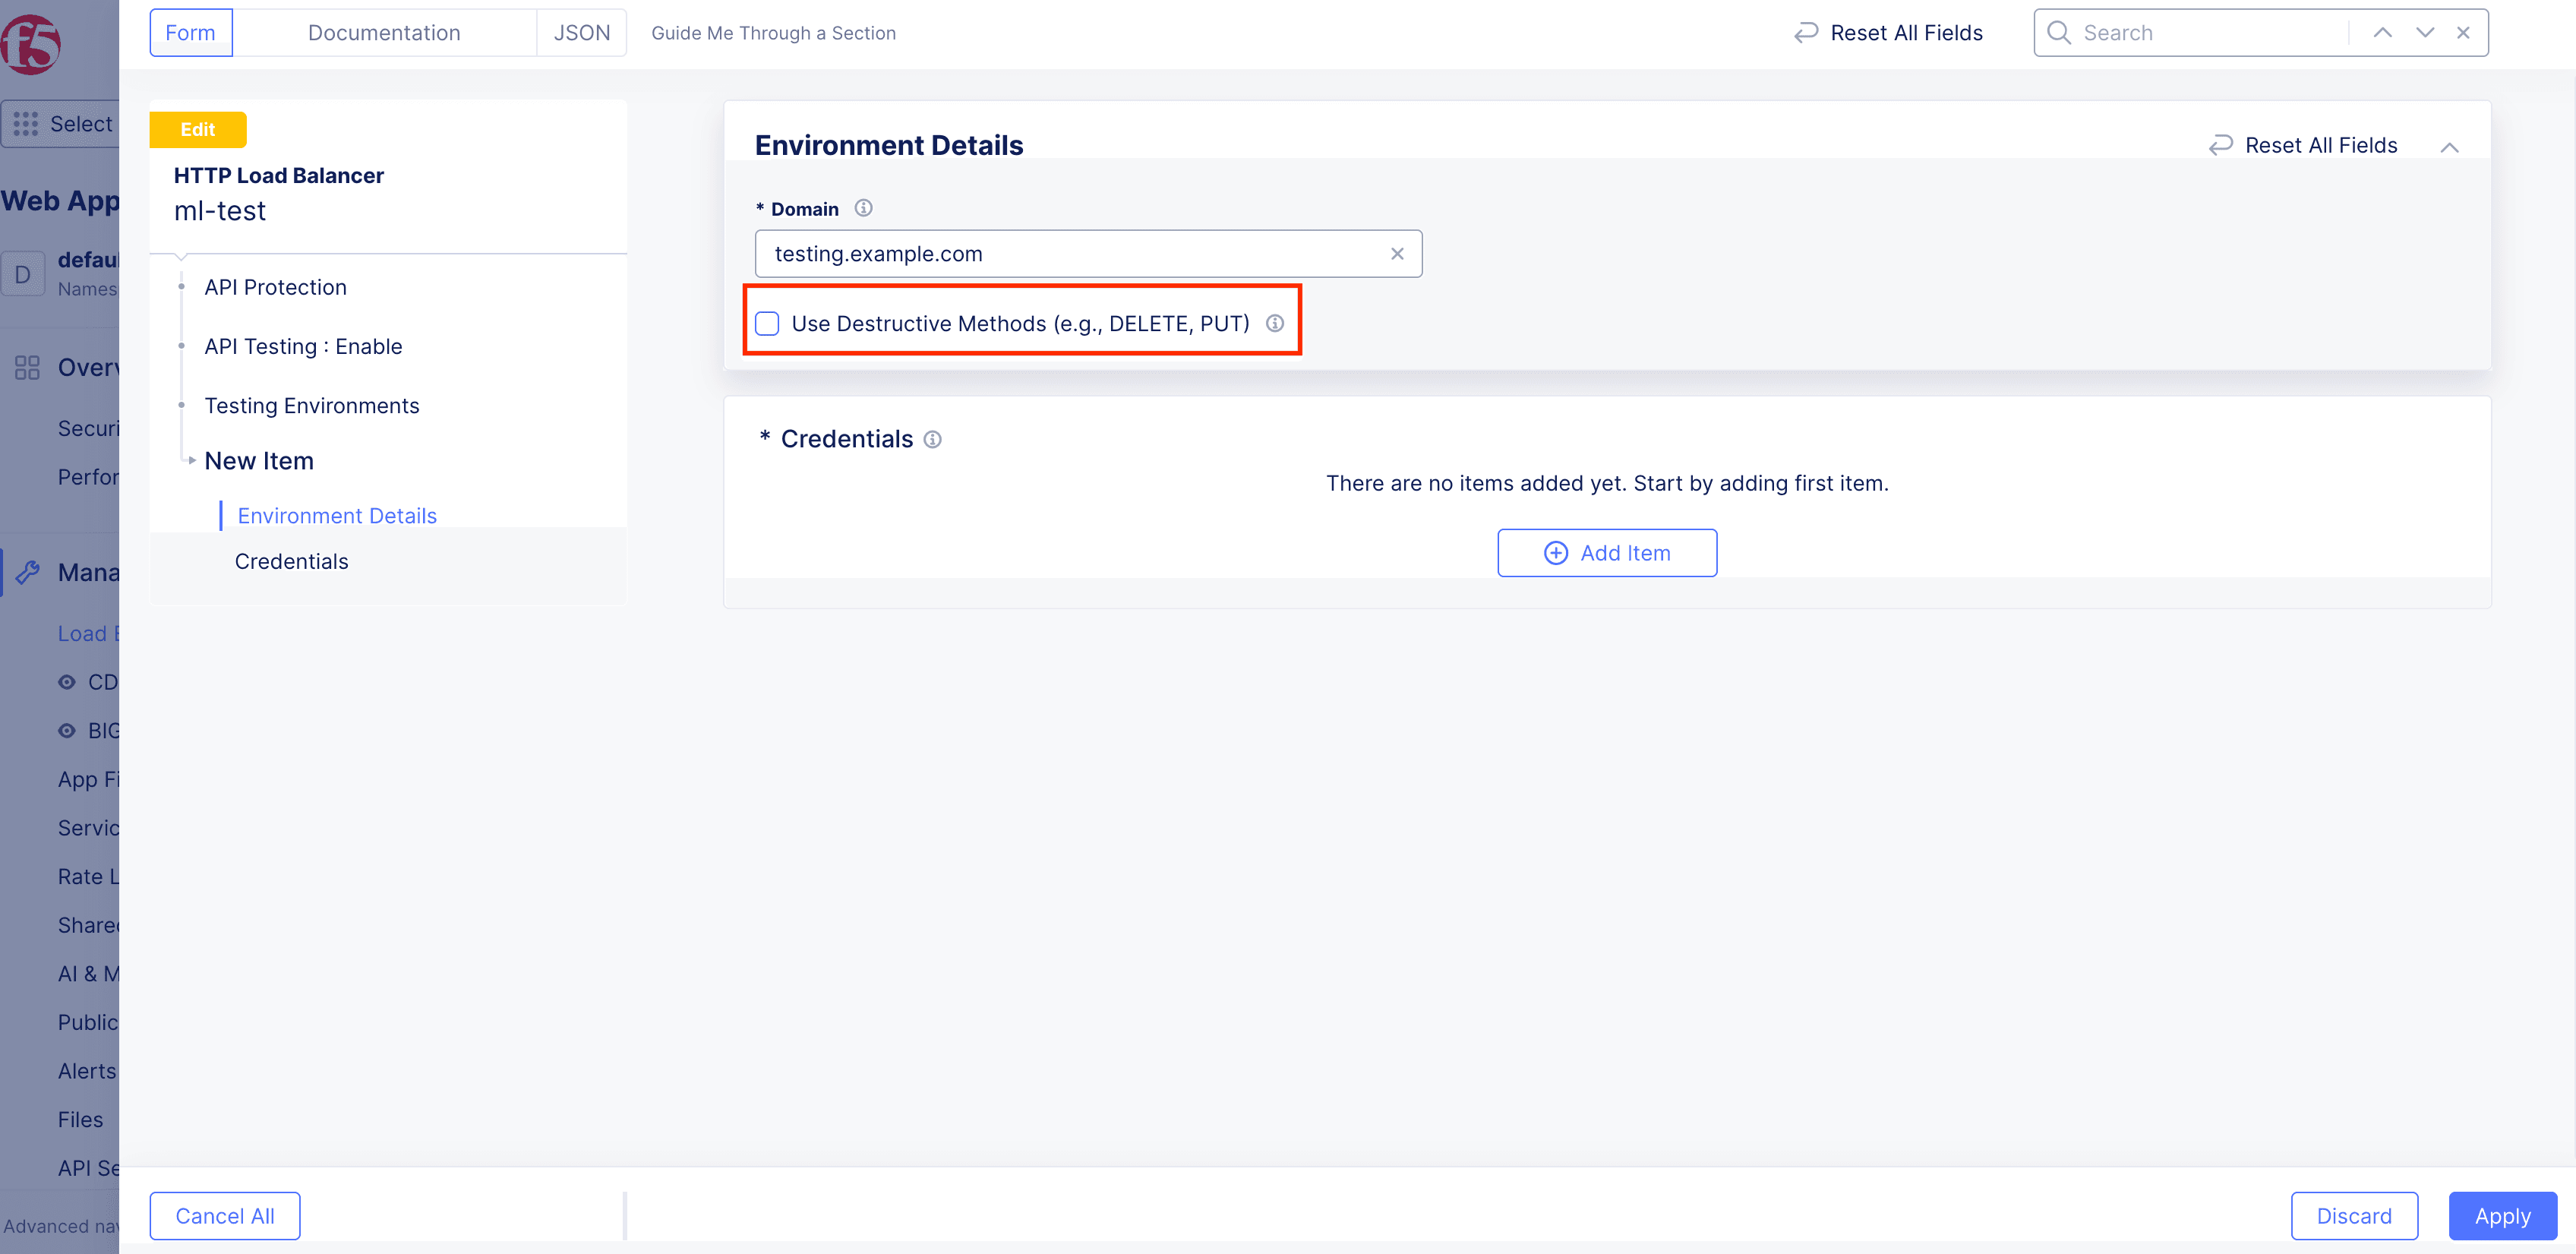Click info icon beside Use Destructive Methods
Image resolution: width=2576 pixels, height=1254 pixels.
1275,323
